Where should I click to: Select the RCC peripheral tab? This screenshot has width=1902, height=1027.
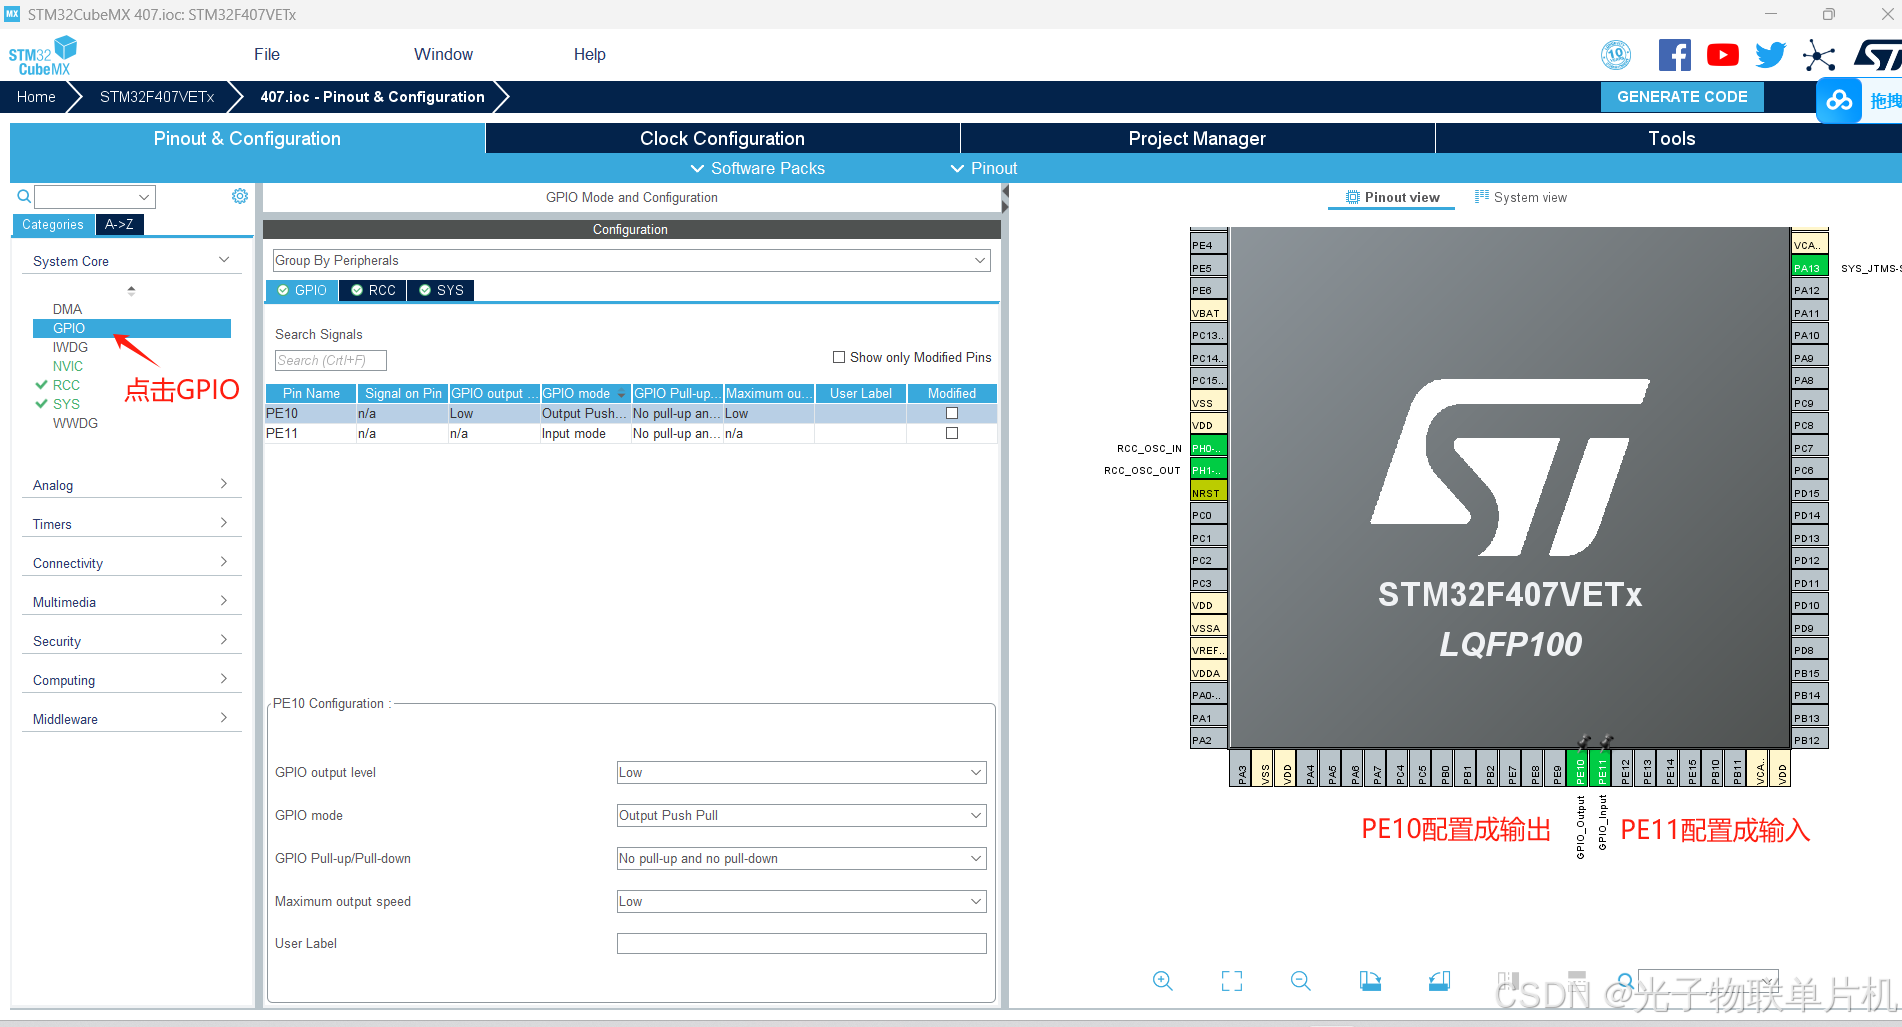(373, 290)
